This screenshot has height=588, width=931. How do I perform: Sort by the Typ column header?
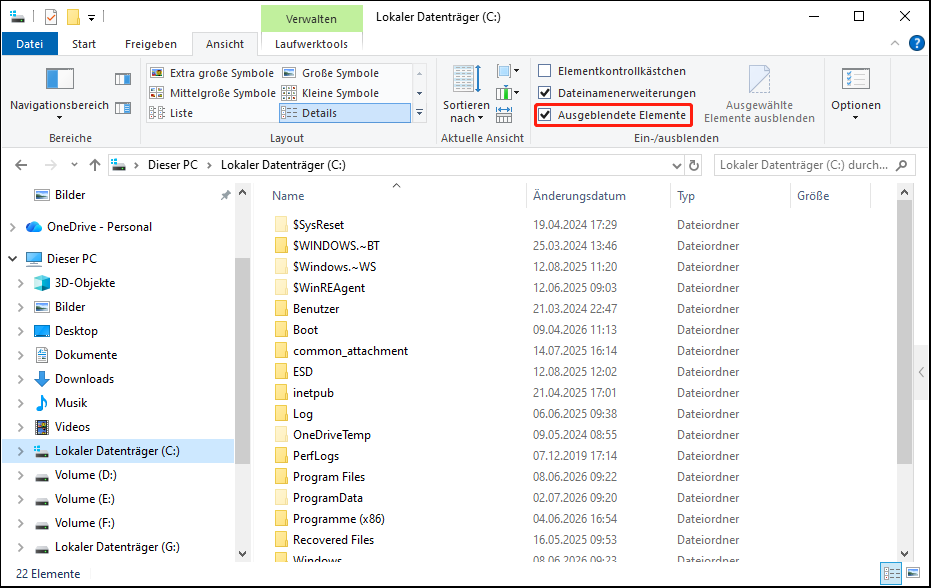(686, 196)
